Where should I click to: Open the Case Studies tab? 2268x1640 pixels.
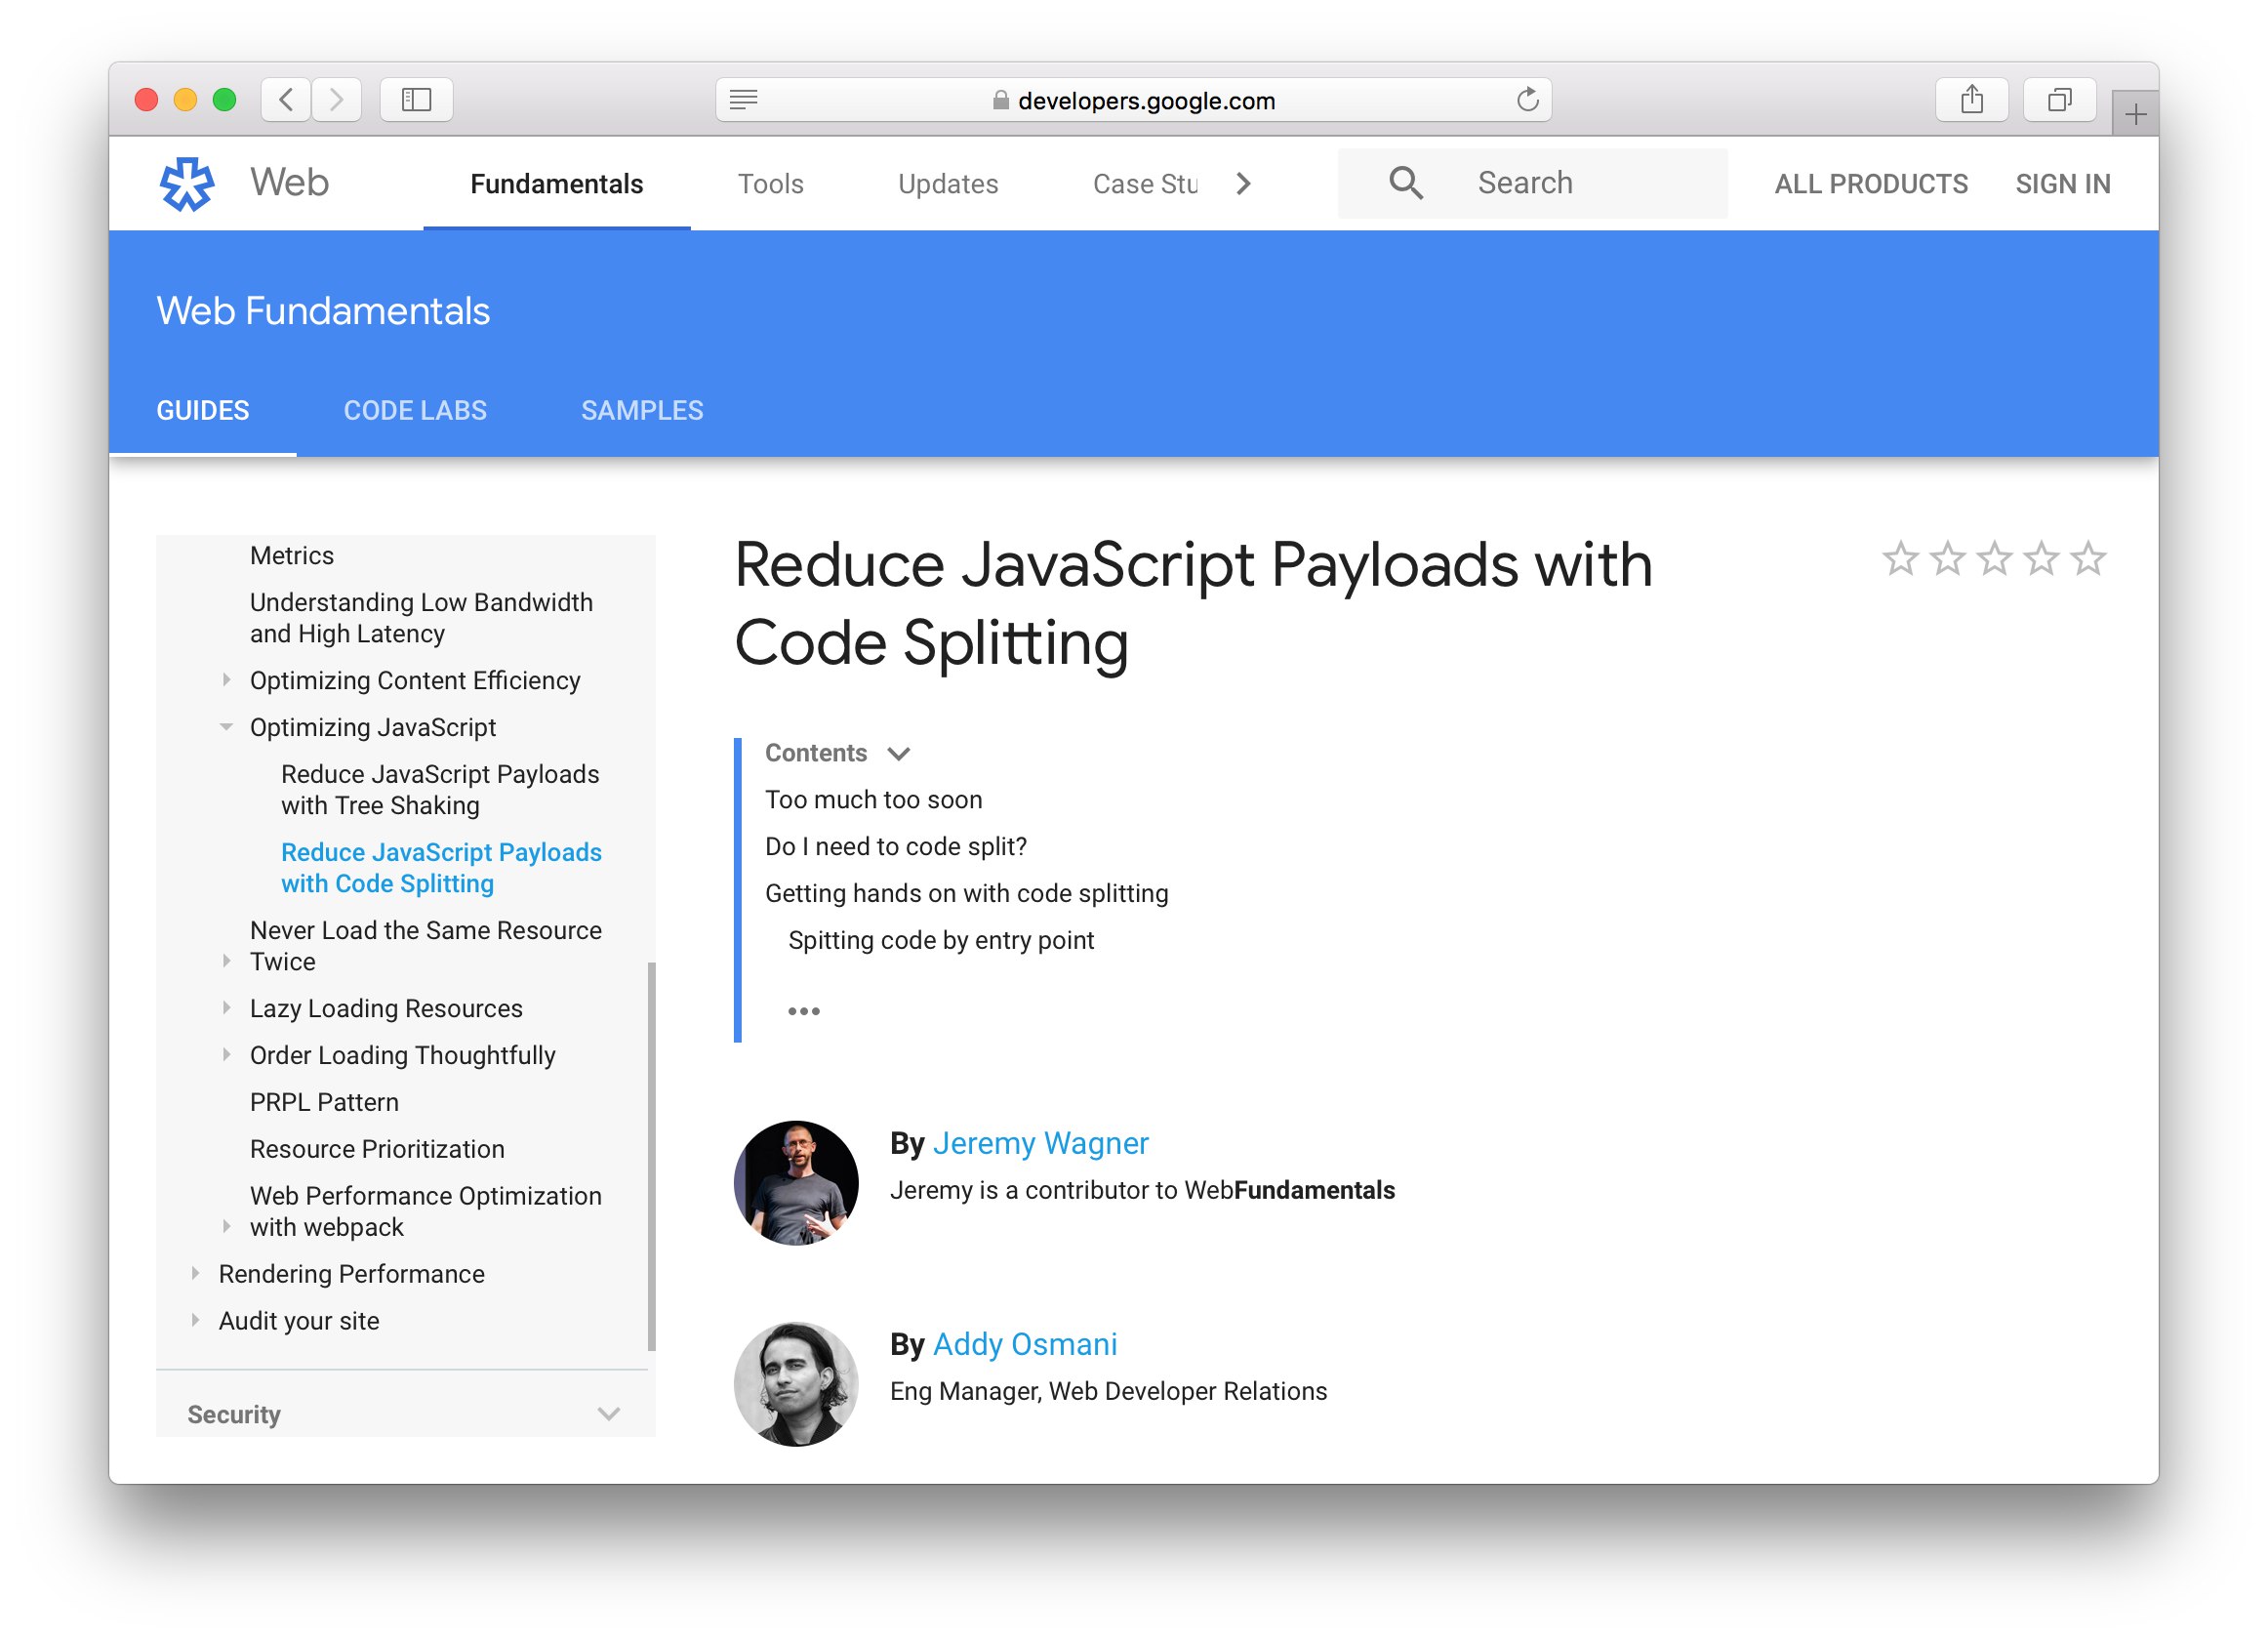pyautogui.click(x=1145, y=184)
